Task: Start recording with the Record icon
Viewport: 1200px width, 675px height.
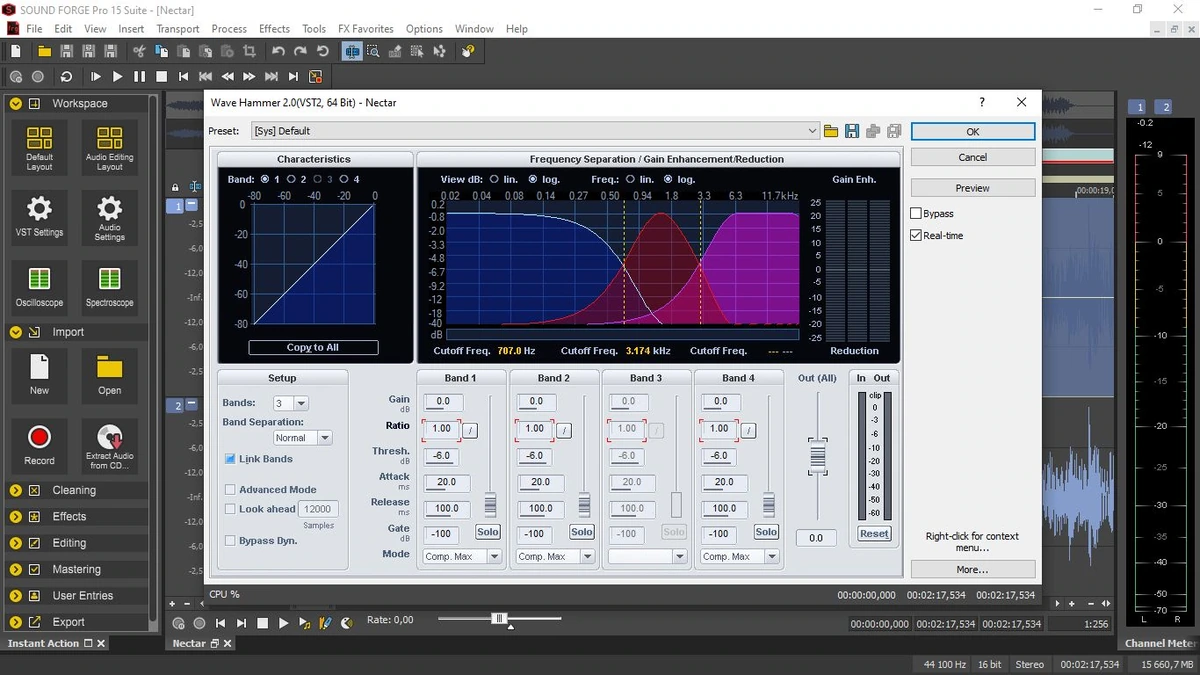Action: pos(39,445)
